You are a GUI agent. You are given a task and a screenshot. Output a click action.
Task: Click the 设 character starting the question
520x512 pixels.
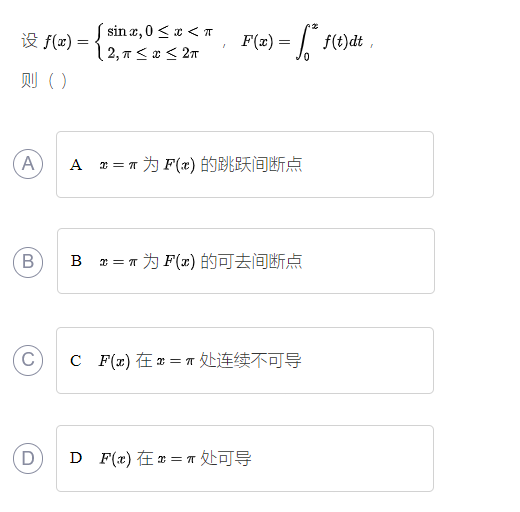pos(29,41)
